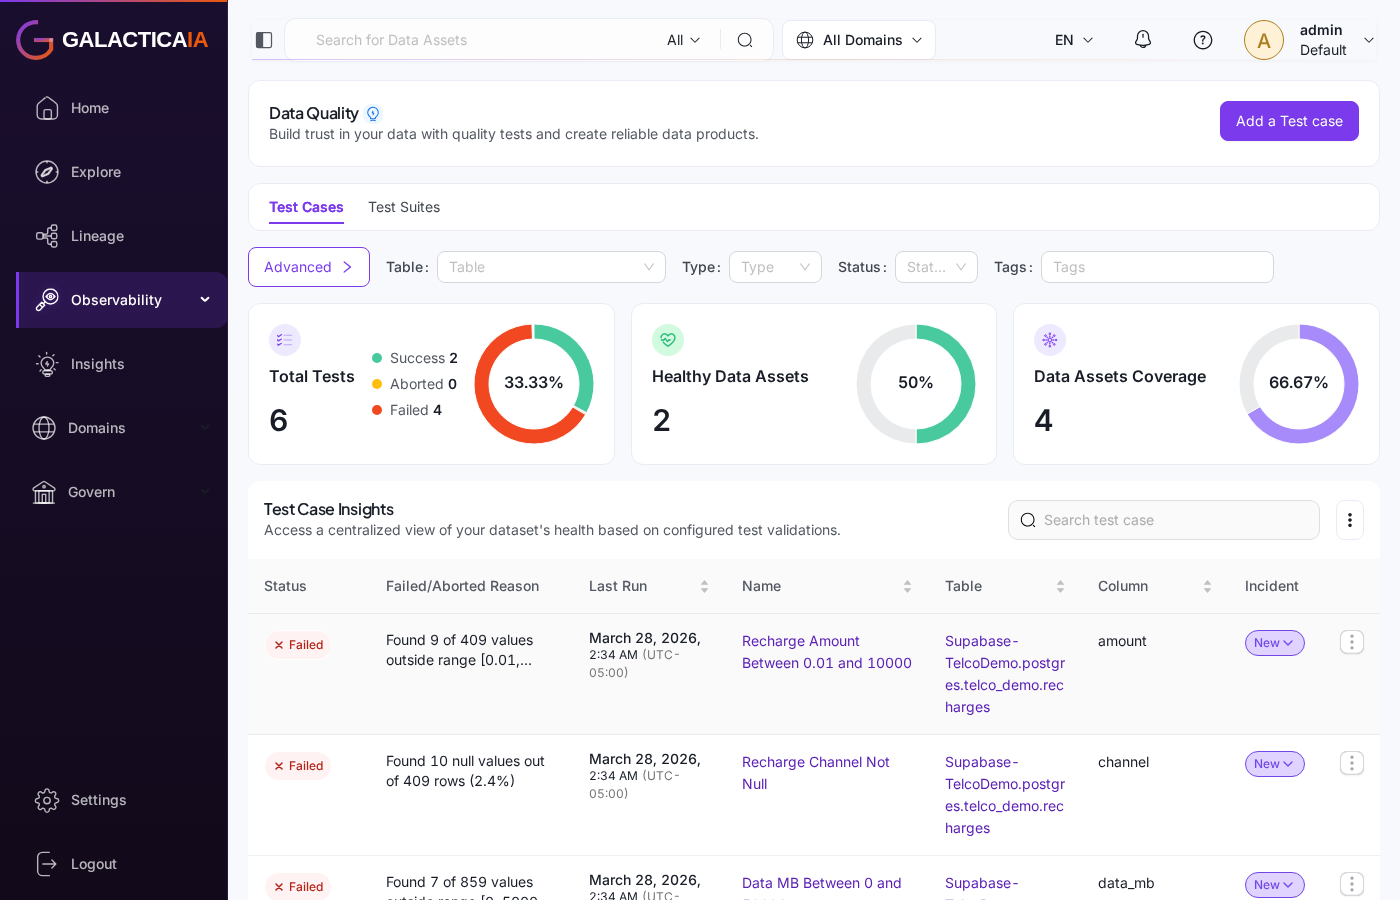Click the Total Tests checklist icon
Viewport: 1400px width, 900px height.
point(285,340)
